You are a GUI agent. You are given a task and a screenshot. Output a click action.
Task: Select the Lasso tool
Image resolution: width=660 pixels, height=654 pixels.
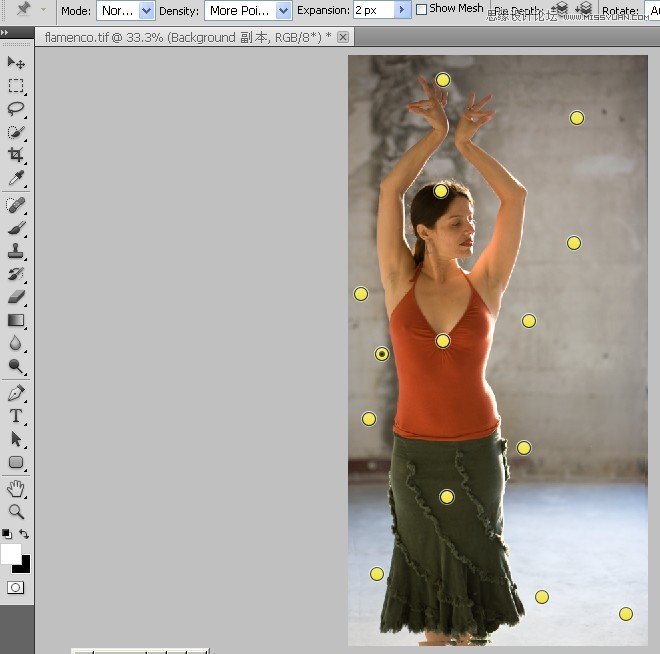click(16, 109)
